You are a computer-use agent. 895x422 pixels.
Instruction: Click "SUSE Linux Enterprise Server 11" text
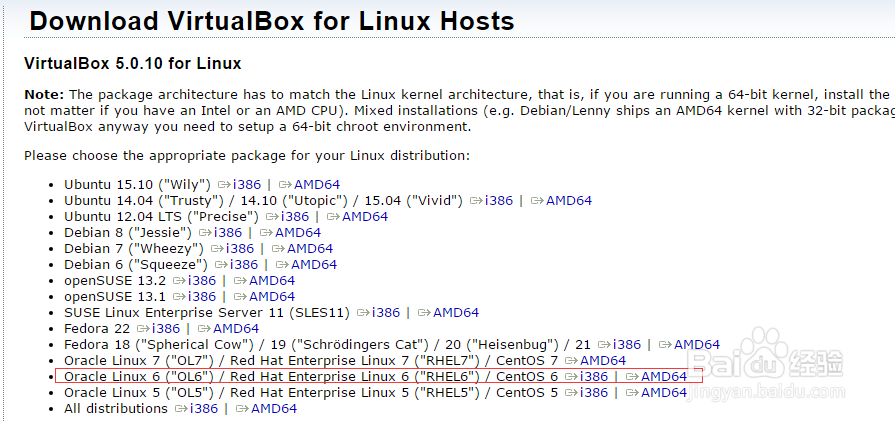(207, 312)
